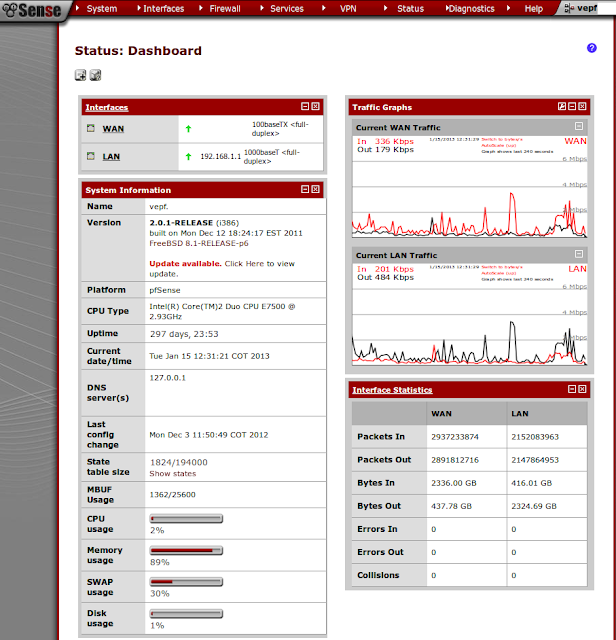Minimize the Traffic Graphs widget

pyautogui.click(x=572, y=107)
